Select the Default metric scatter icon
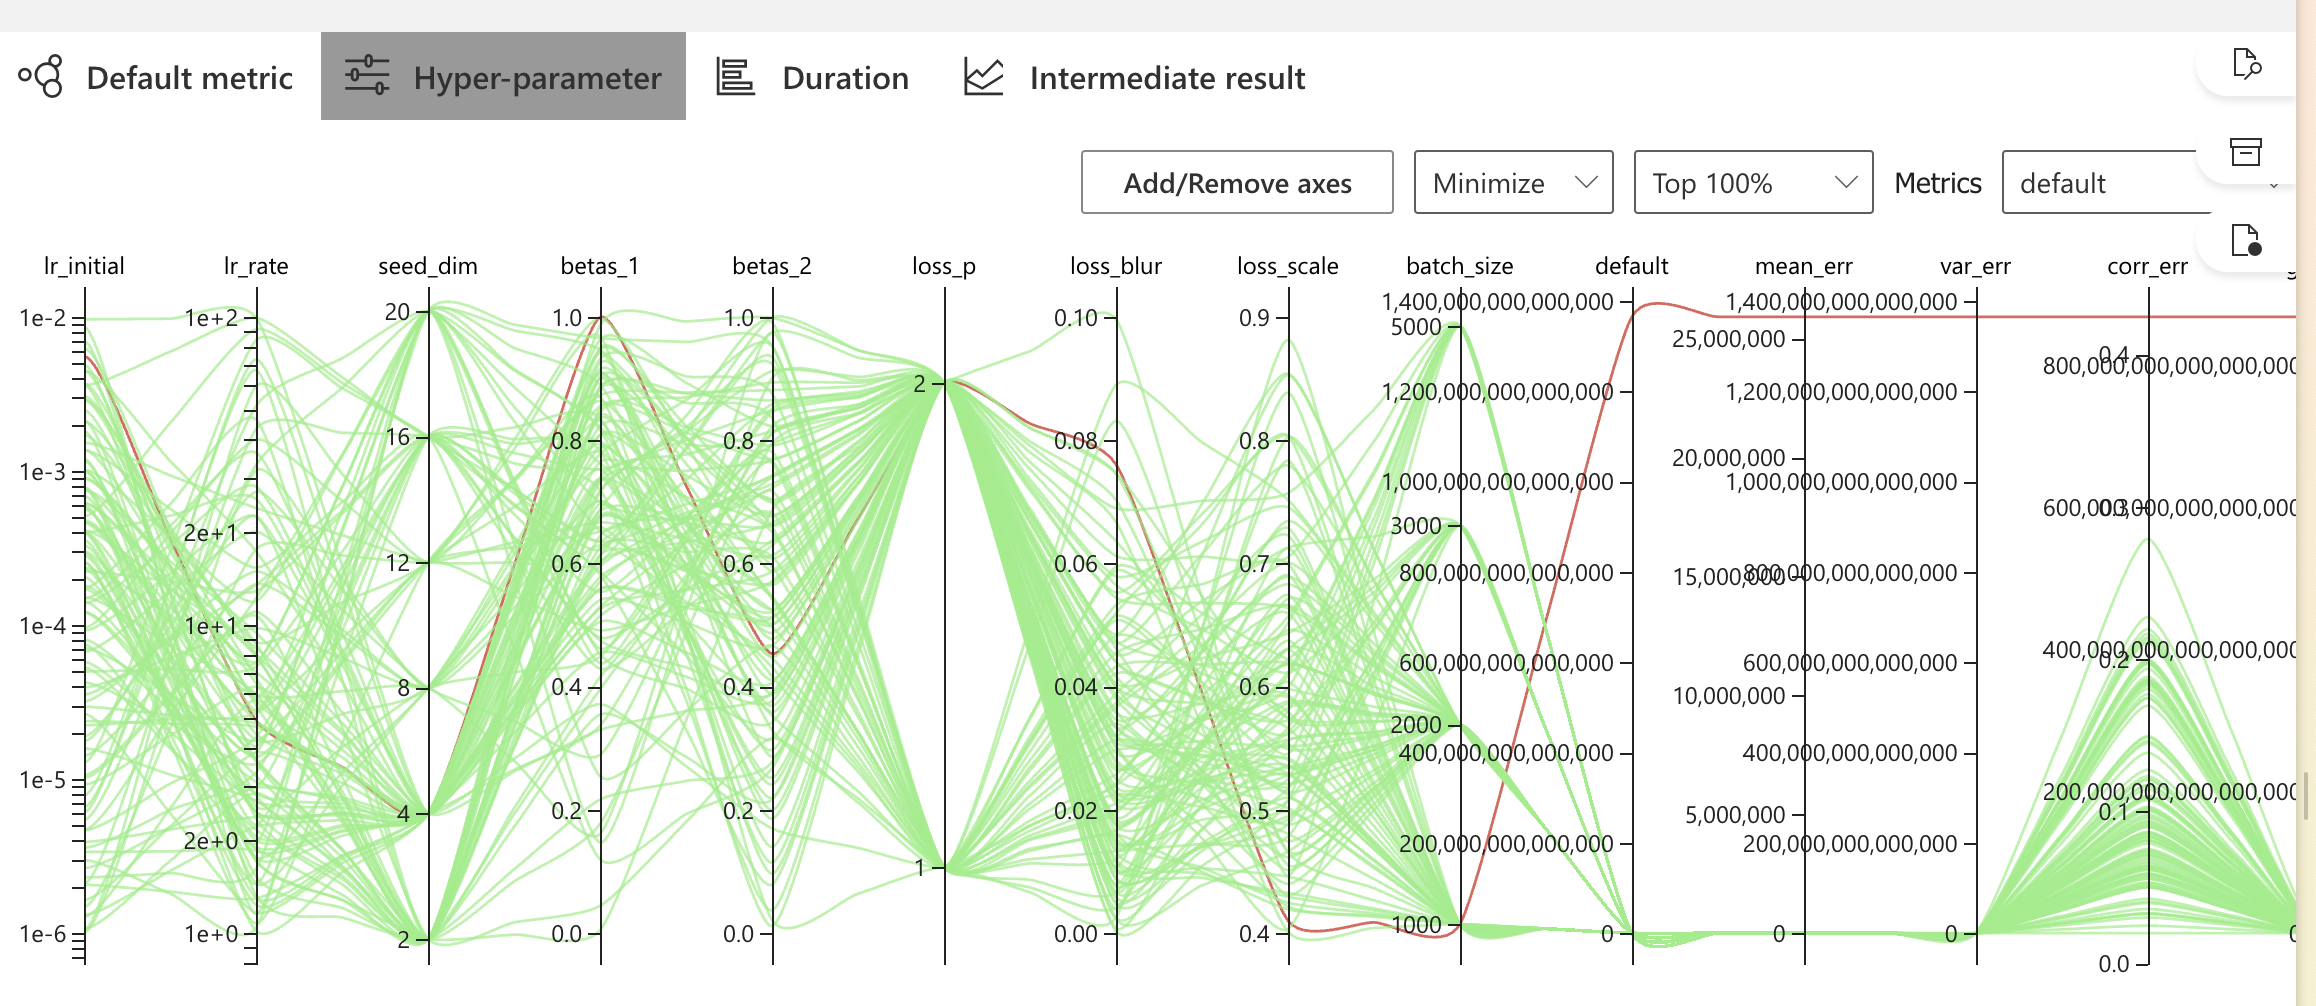The width and height of the screenshot is (2316, 1006). tap(39, 76)
